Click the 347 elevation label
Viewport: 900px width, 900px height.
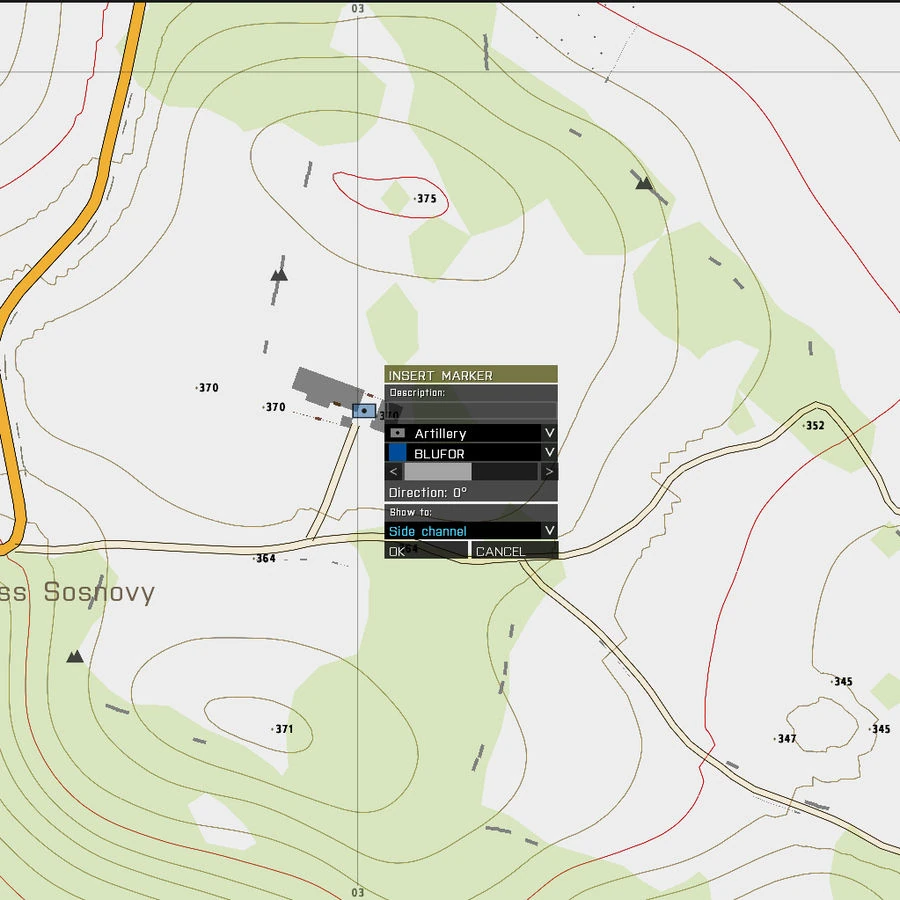(x=785, y=739)
